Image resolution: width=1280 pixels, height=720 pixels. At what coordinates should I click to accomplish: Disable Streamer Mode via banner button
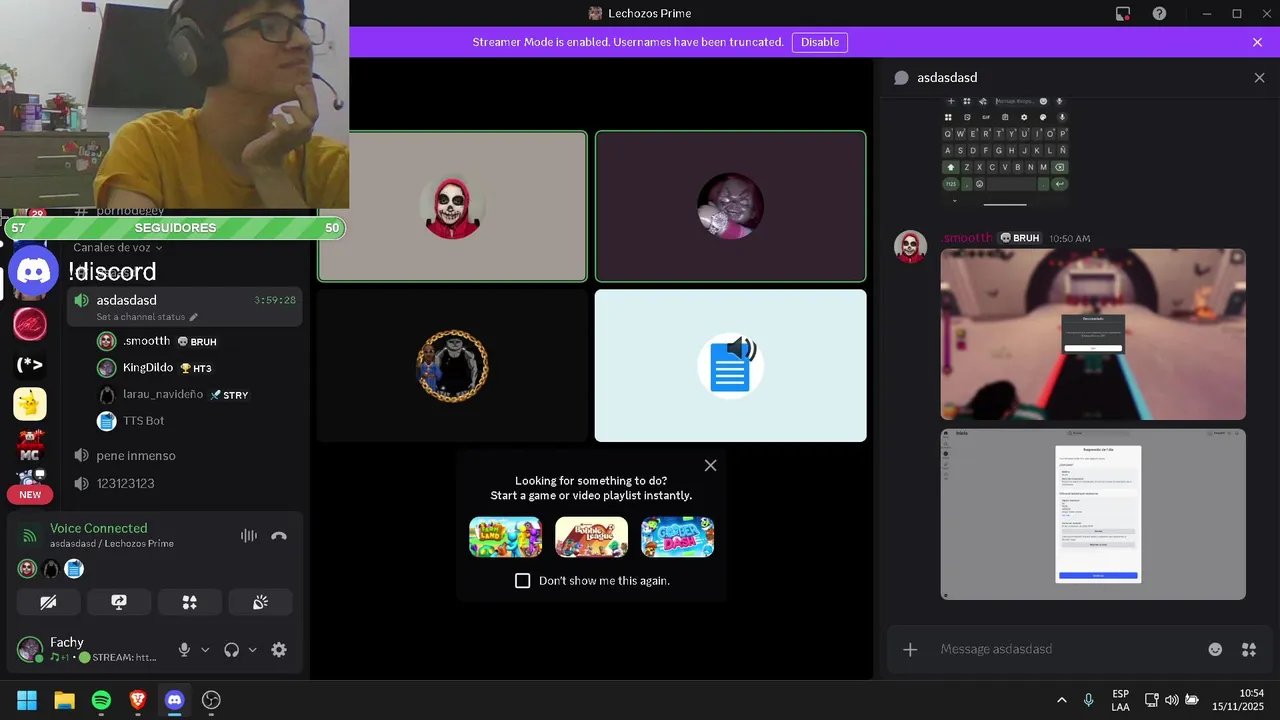point(820,42)
